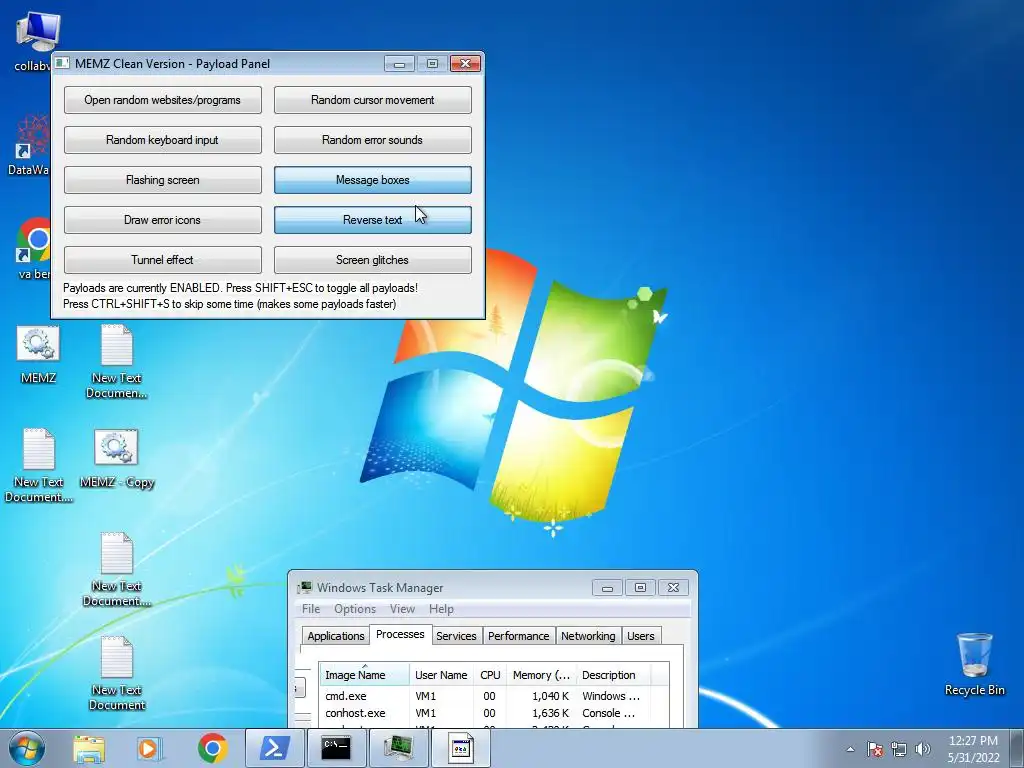
Task: Switch to the Users tab
Action: (641, 635)
